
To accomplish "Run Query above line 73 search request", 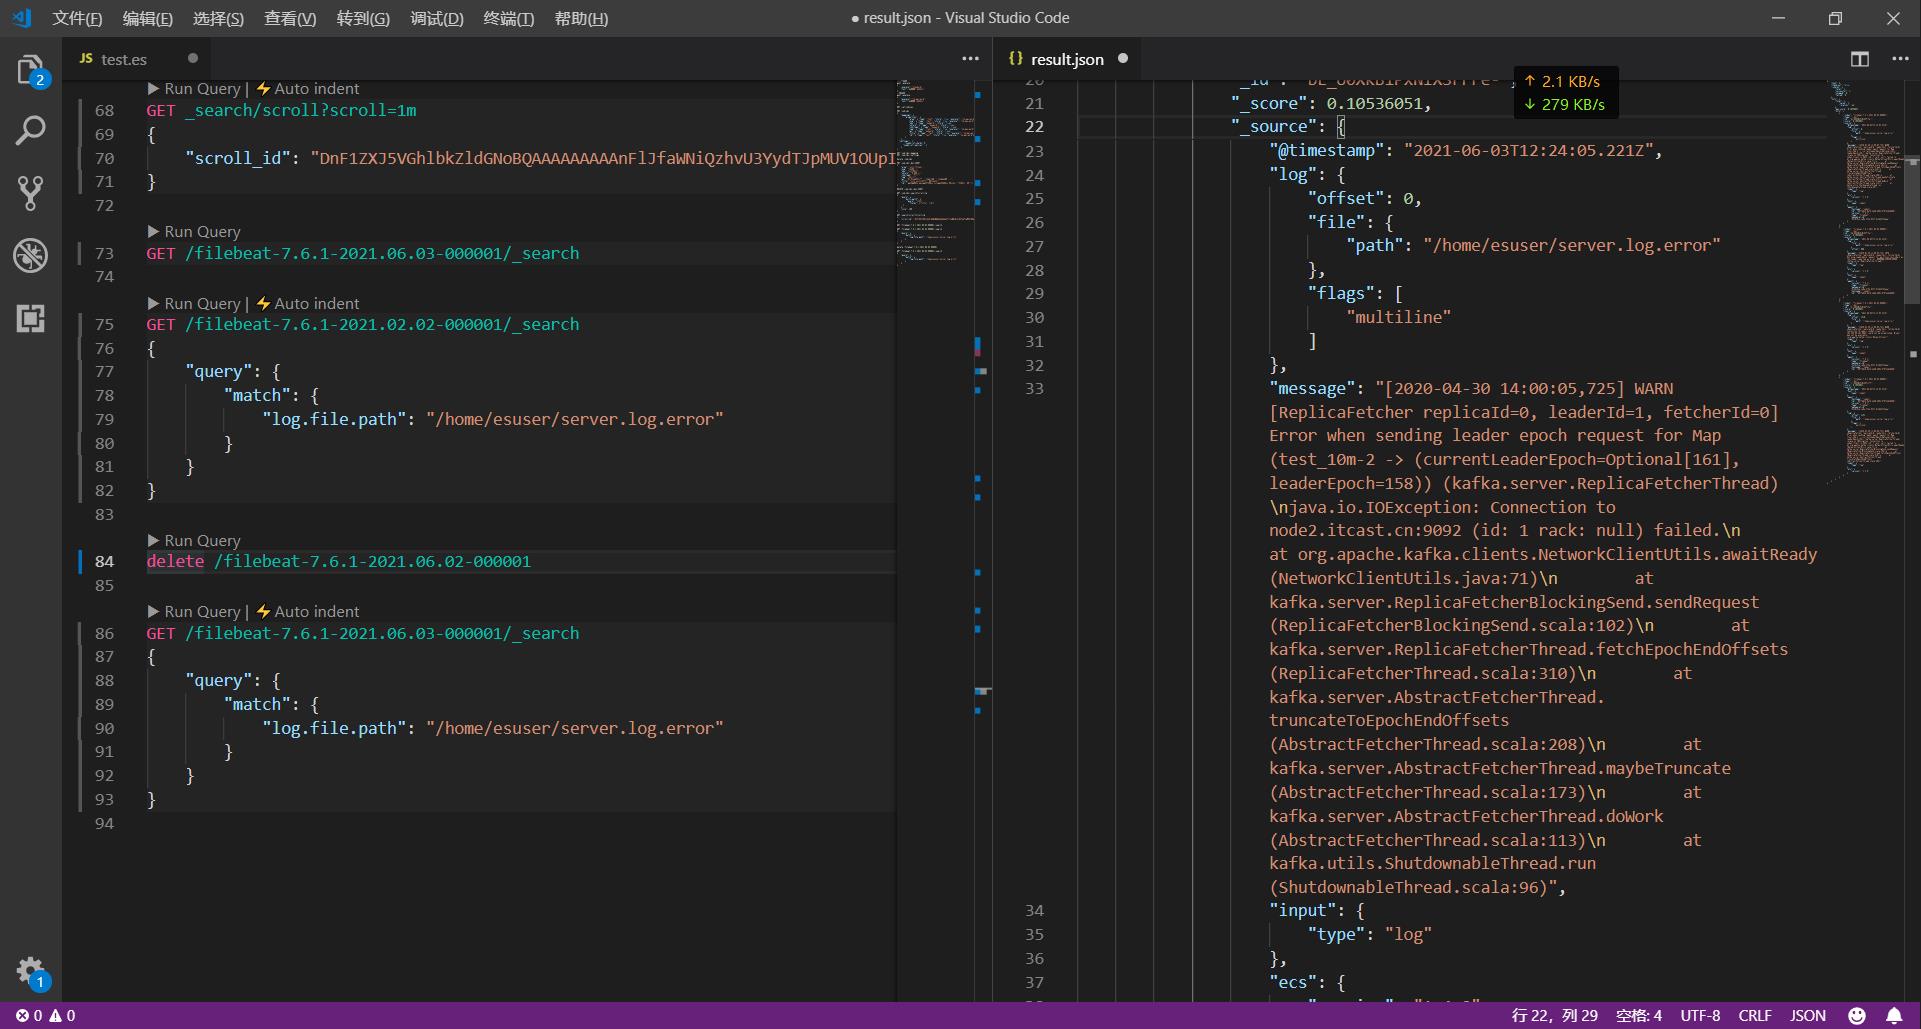I will (194, 231).
